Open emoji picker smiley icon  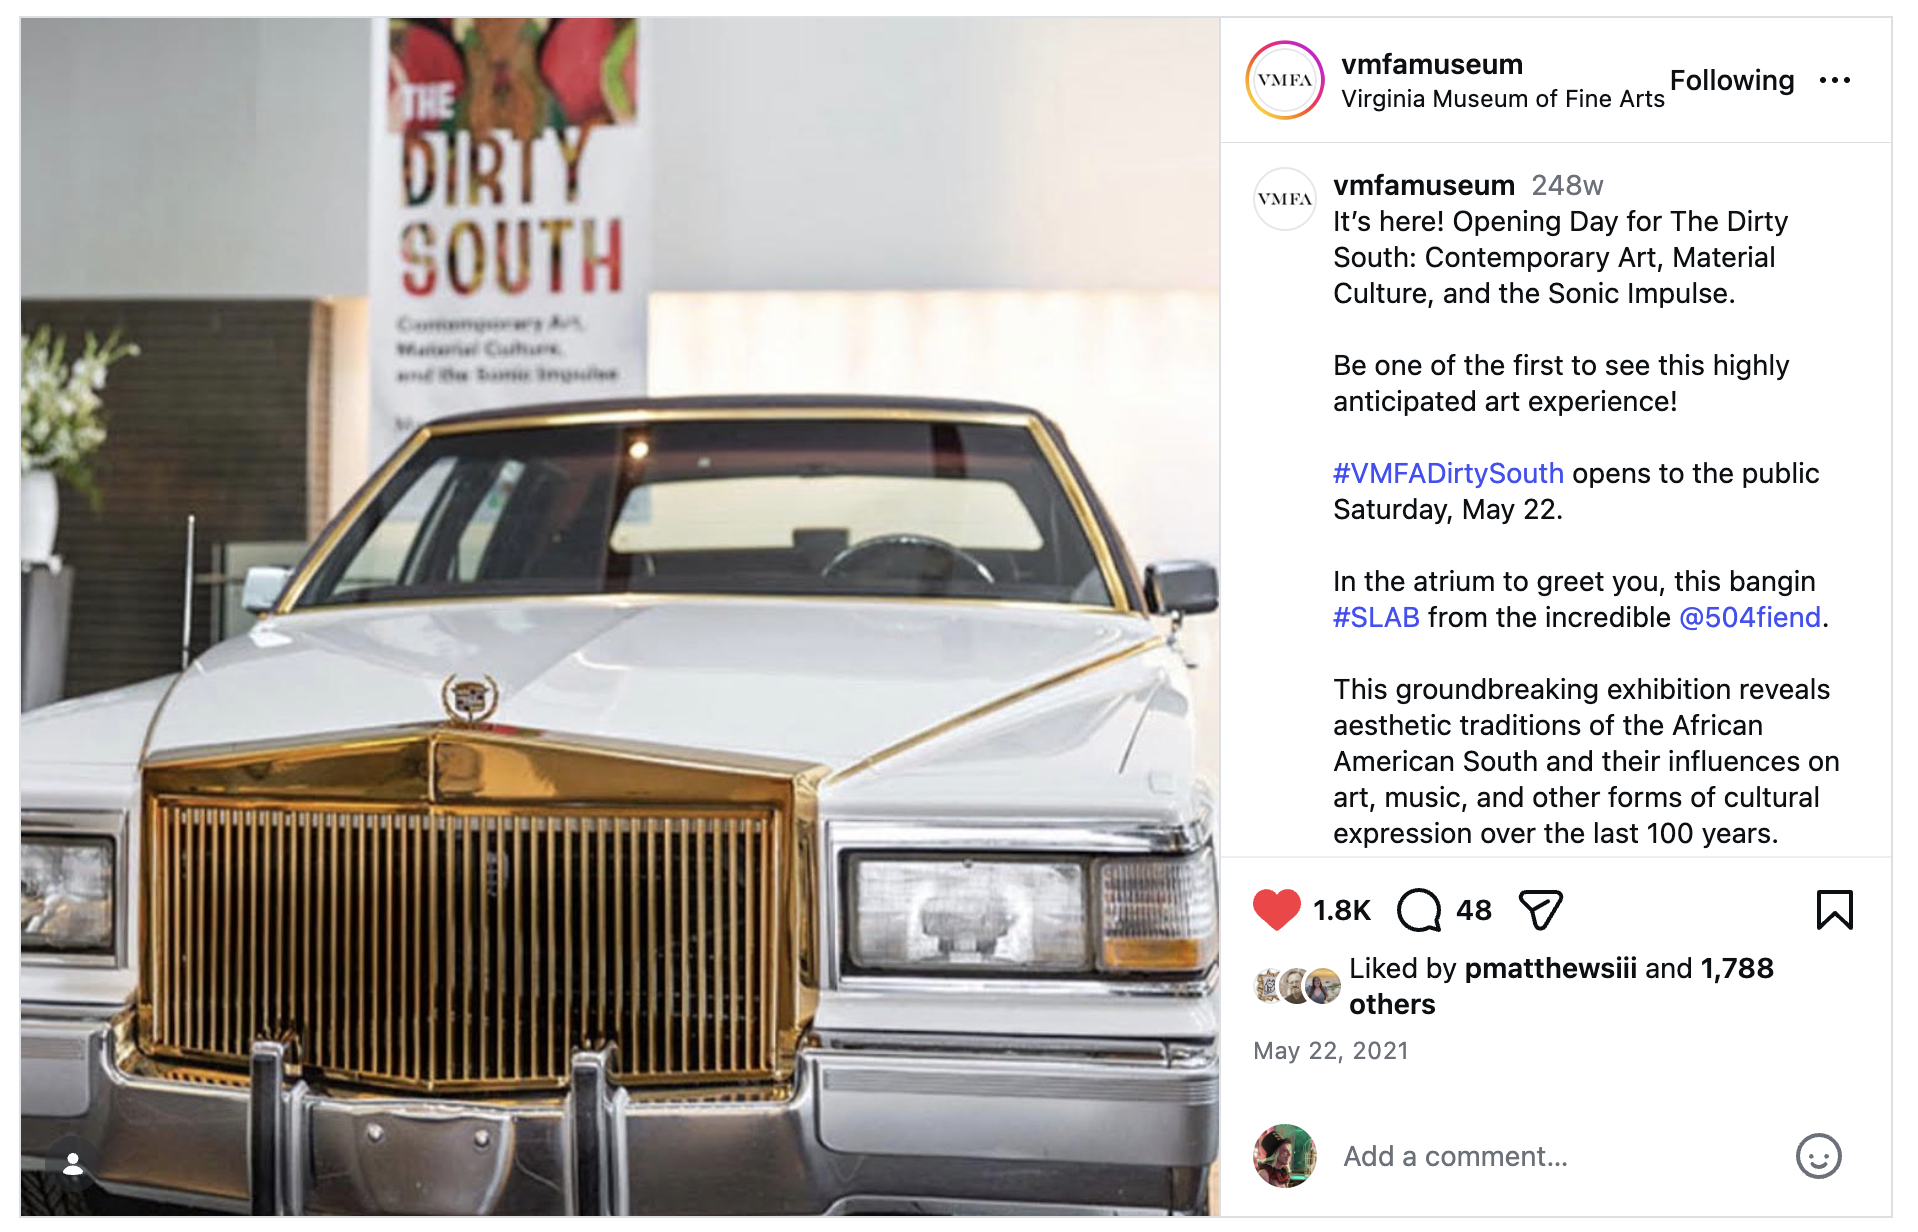pos(1818,1156)
